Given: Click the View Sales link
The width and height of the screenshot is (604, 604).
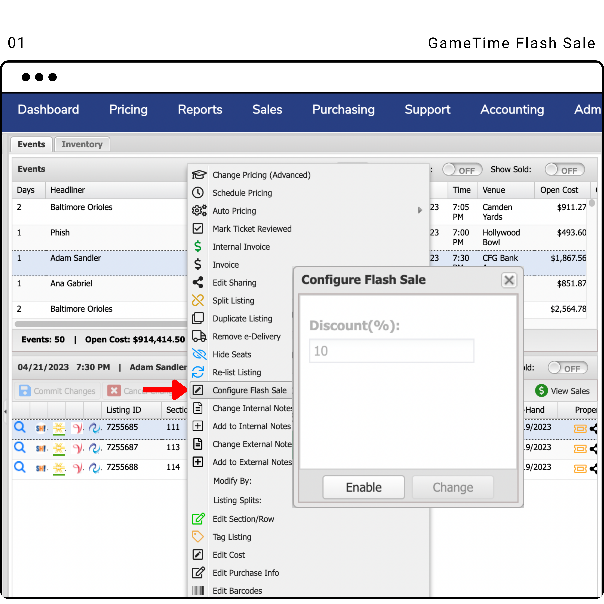Looking at the screenshot, I should click(570, 391).
